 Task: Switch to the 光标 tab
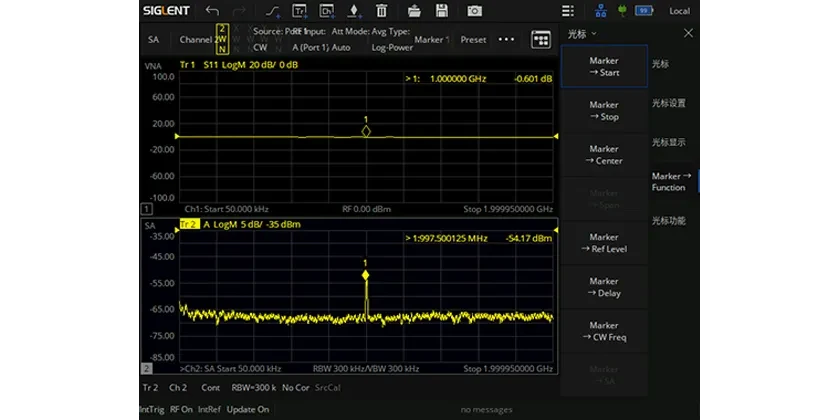[x=661, y=64]
